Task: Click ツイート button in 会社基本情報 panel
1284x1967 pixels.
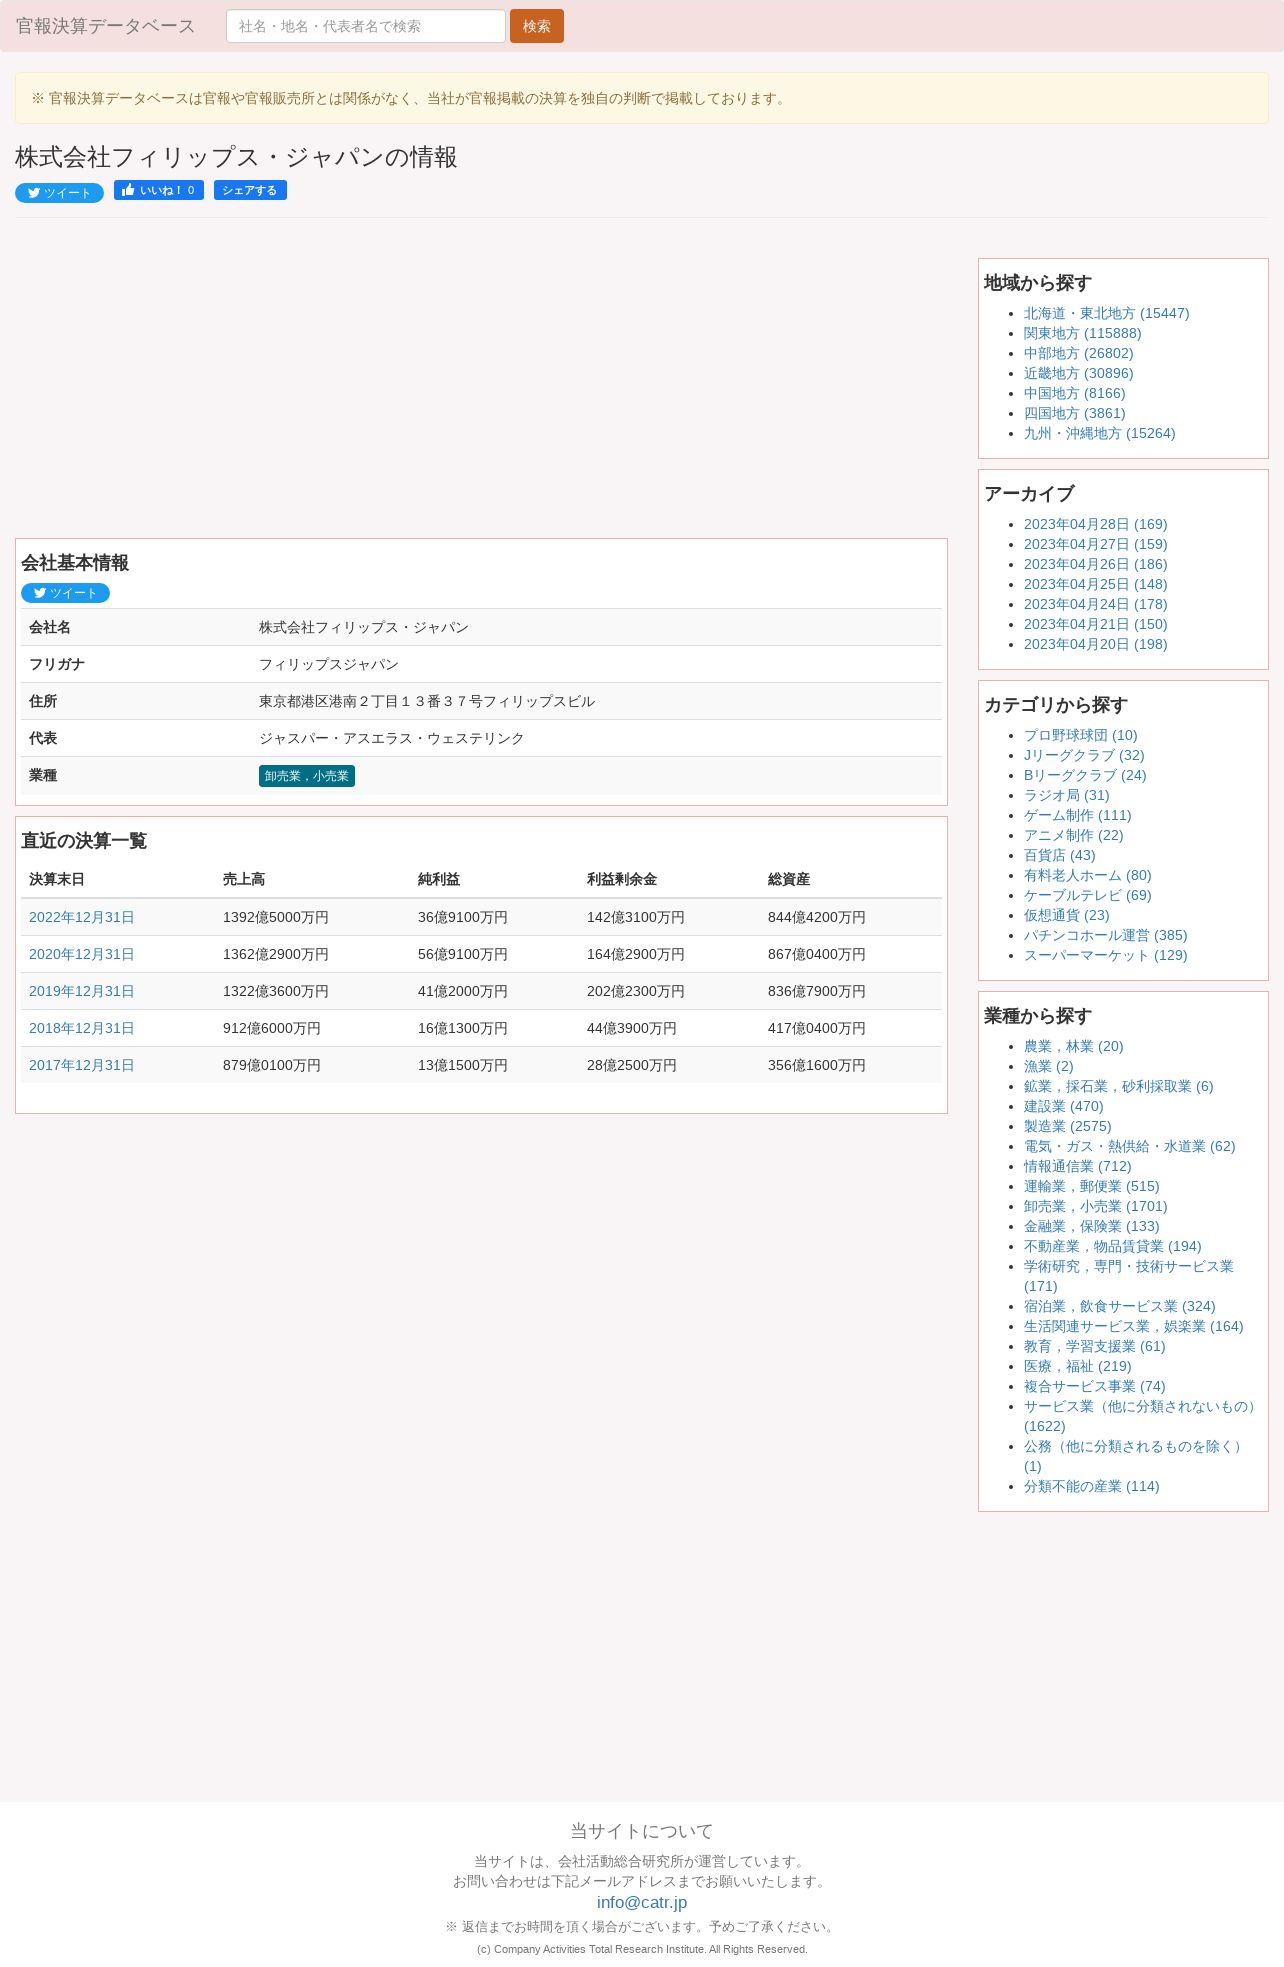Action: click(x=65, y=593)
